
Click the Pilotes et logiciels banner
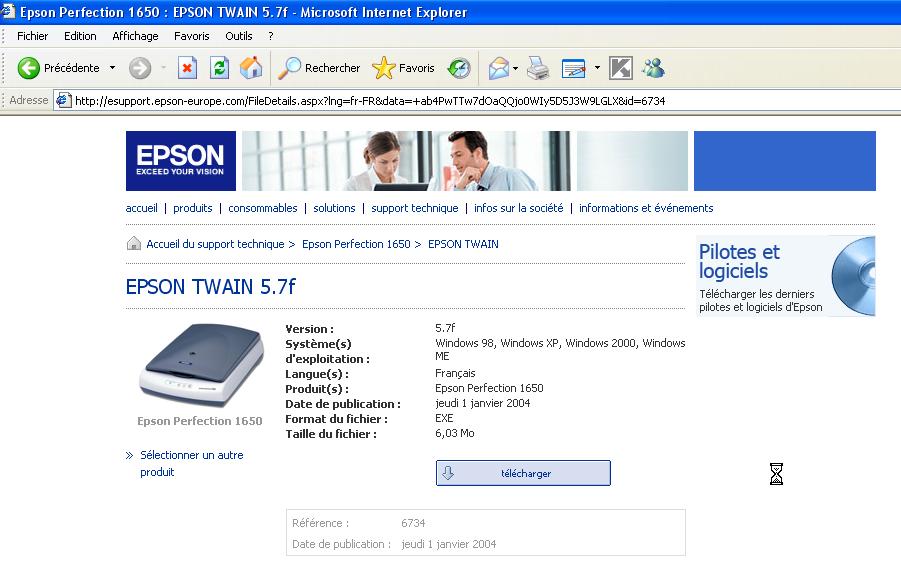786,276
